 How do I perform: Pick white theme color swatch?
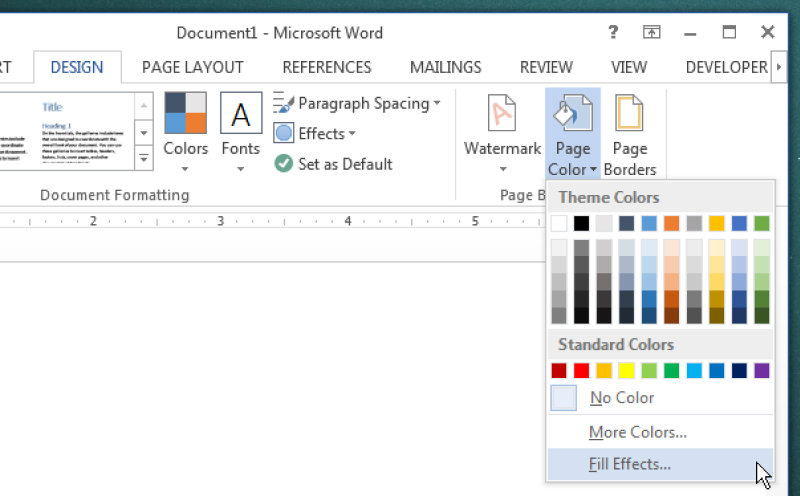[x=559, y=223]
